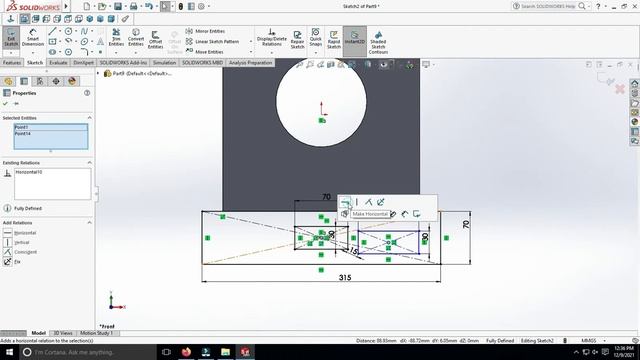Open the Quick Snaps tool
This screenshot has width=640, height=360.
point(316,37)
